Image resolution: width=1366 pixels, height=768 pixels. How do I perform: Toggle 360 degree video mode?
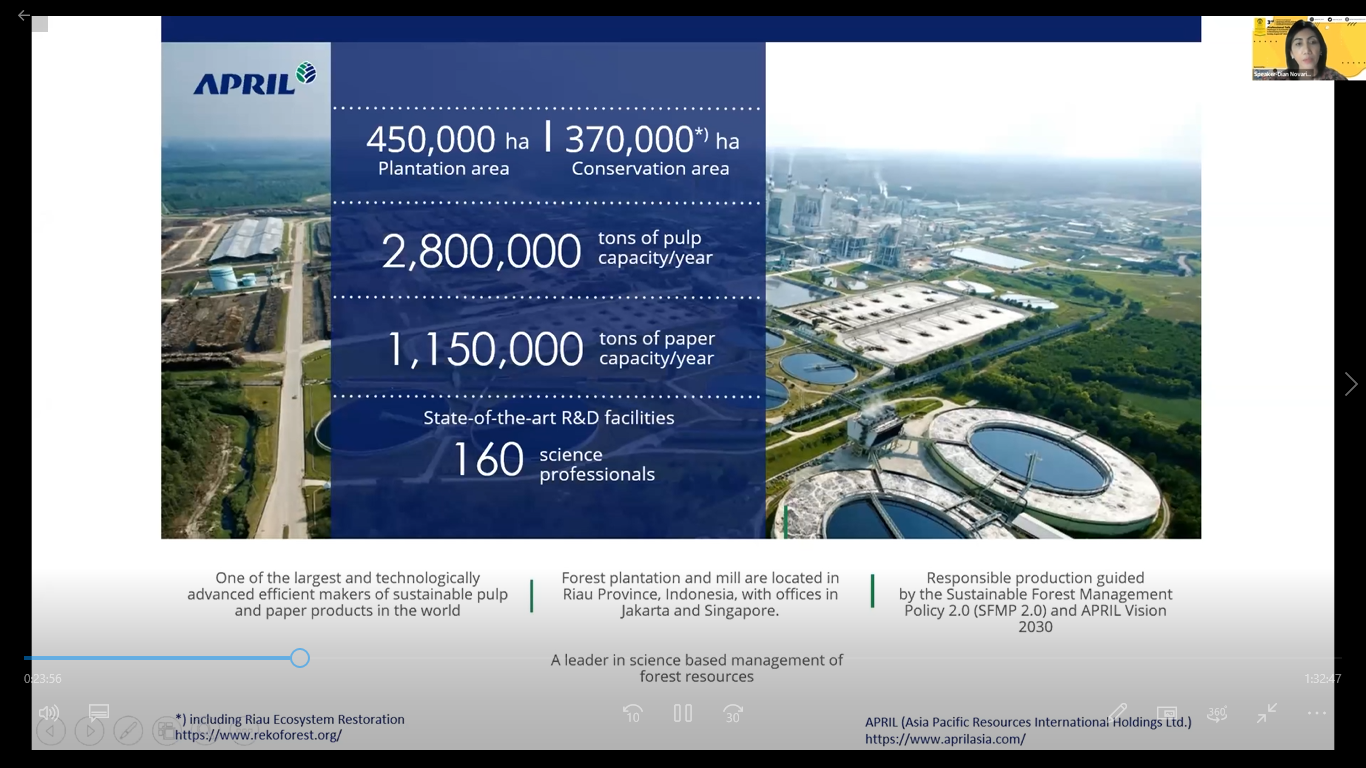(1217, 713)
